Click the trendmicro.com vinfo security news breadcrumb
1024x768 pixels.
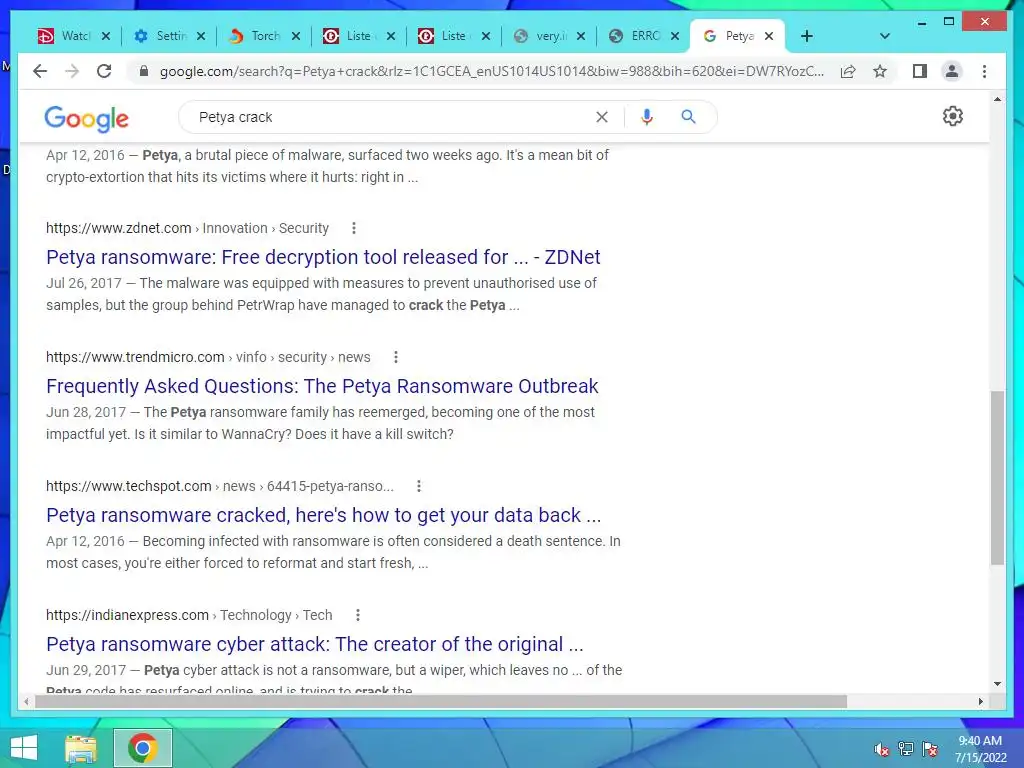[x=208, y=357]
